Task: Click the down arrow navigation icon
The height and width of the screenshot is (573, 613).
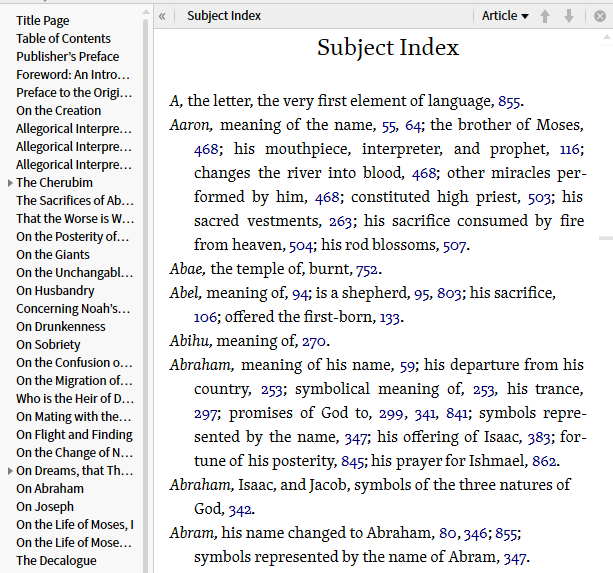Action: (x=569, y=16)
